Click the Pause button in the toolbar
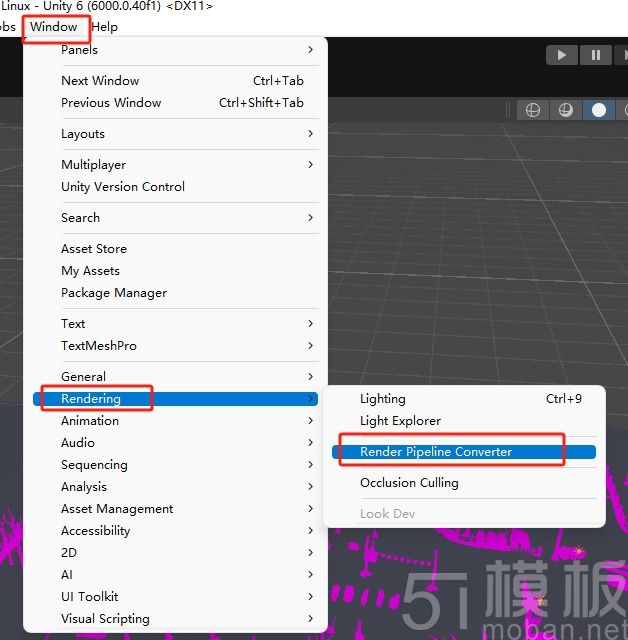The width and height of the screenshot is (628, 640). [596, 55]
